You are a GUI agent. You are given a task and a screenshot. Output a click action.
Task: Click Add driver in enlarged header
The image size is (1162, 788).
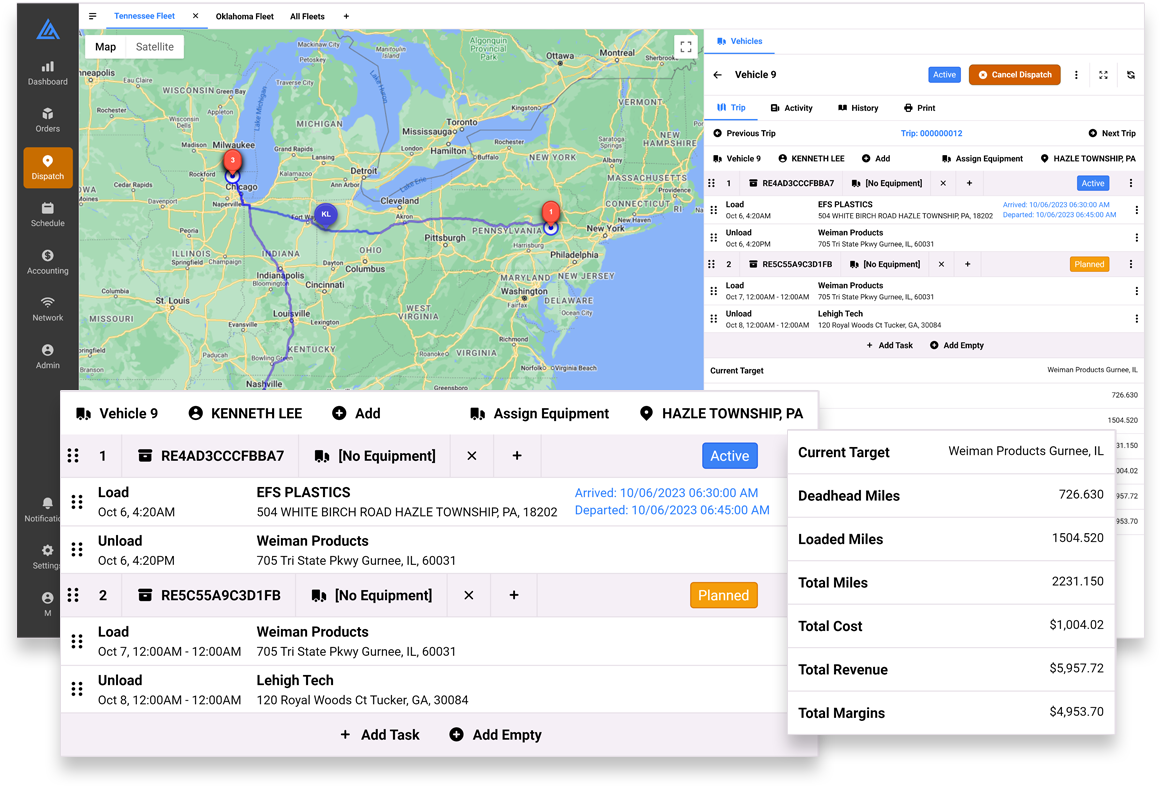coord(356,414)
